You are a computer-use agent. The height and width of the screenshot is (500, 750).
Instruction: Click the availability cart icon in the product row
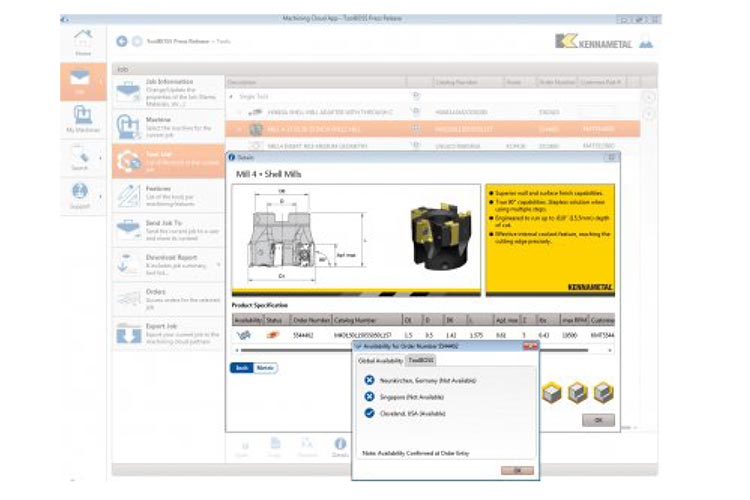[x=244, y=335]
